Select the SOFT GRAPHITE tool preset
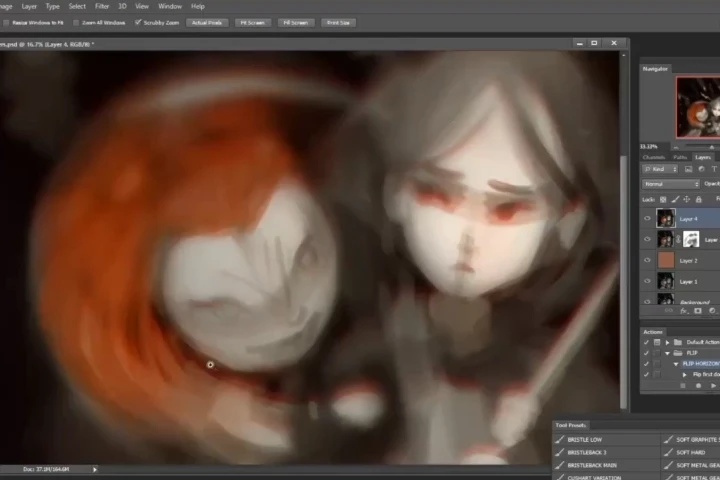Image resolution: width=720 pixels, height=480 pixels. point(691,440)
